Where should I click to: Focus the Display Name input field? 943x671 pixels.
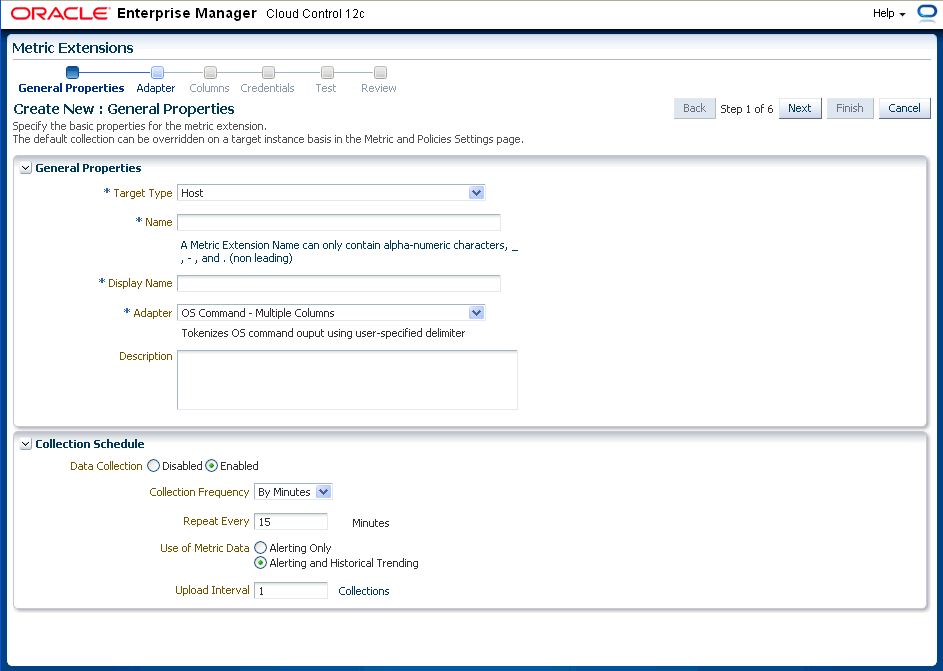coord(339,283)
